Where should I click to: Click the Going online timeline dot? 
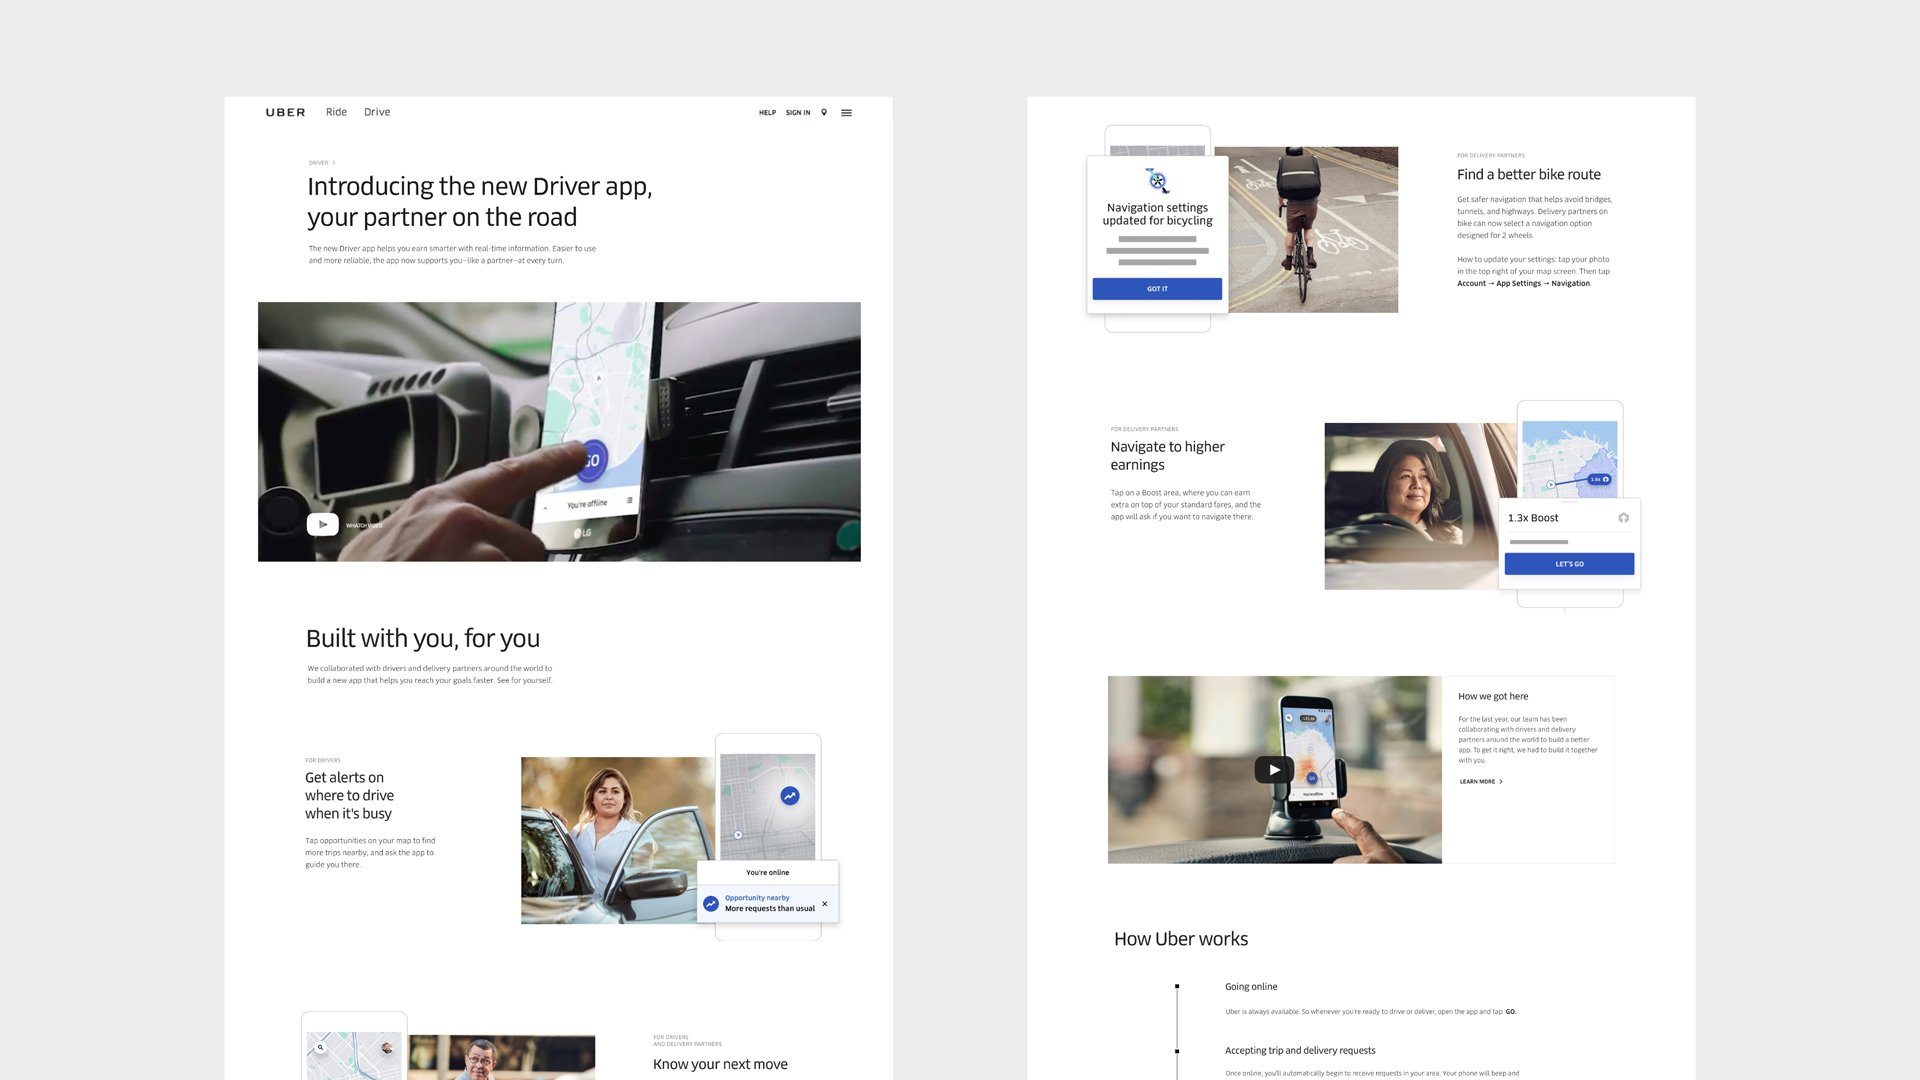[1177, 987]
